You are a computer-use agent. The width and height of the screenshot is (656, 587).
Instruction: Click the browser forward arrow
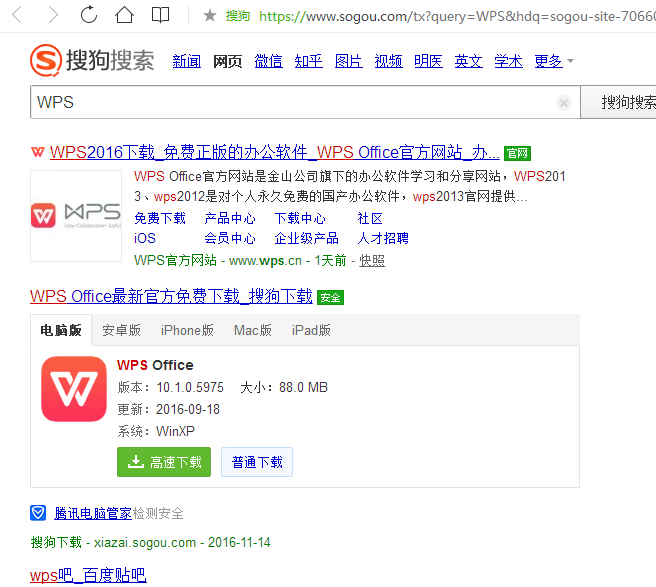pyautogui.click(x=53, y=15)
